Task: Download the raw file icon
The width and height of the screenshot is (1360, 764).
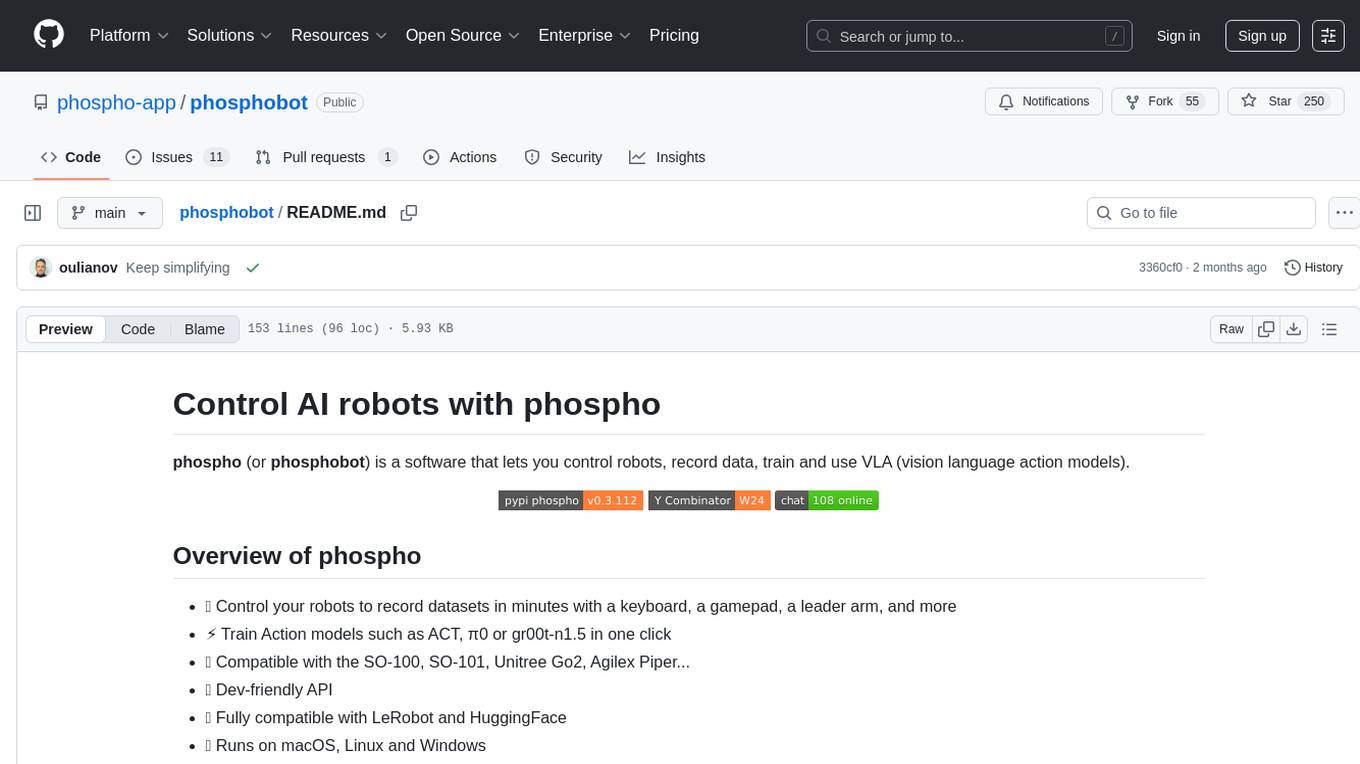Action: [x=1293, y=329]
